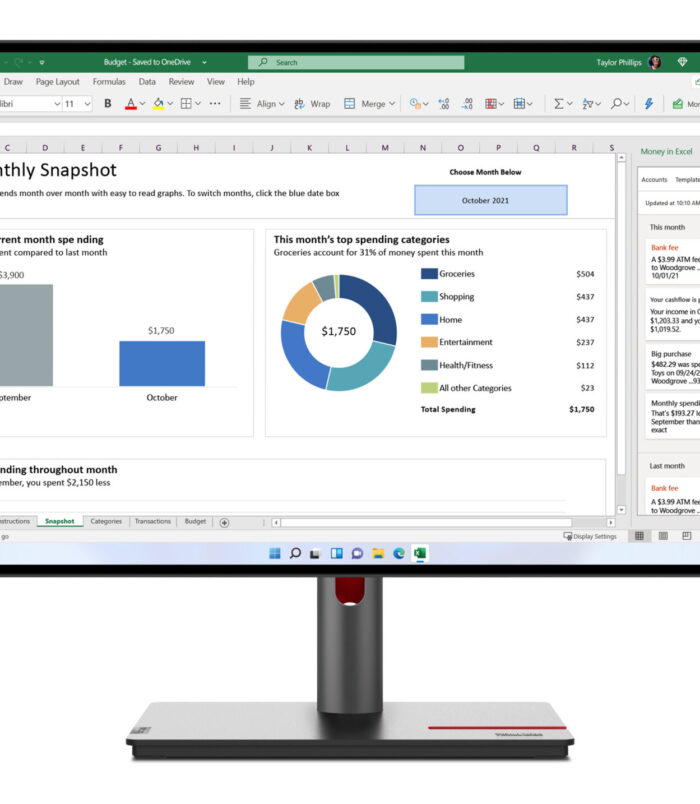Select column header M
Image resolution: width=700 pixels, height=804 pixels.
385,148
